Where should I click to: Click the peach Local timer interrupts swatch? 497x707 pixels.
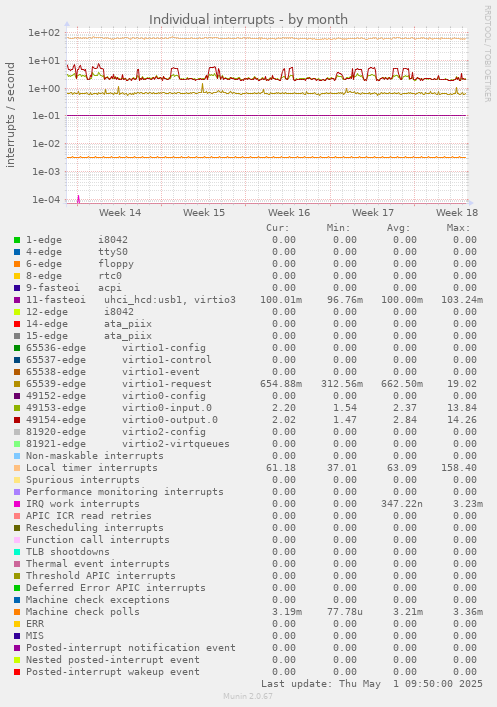[17, 468]
